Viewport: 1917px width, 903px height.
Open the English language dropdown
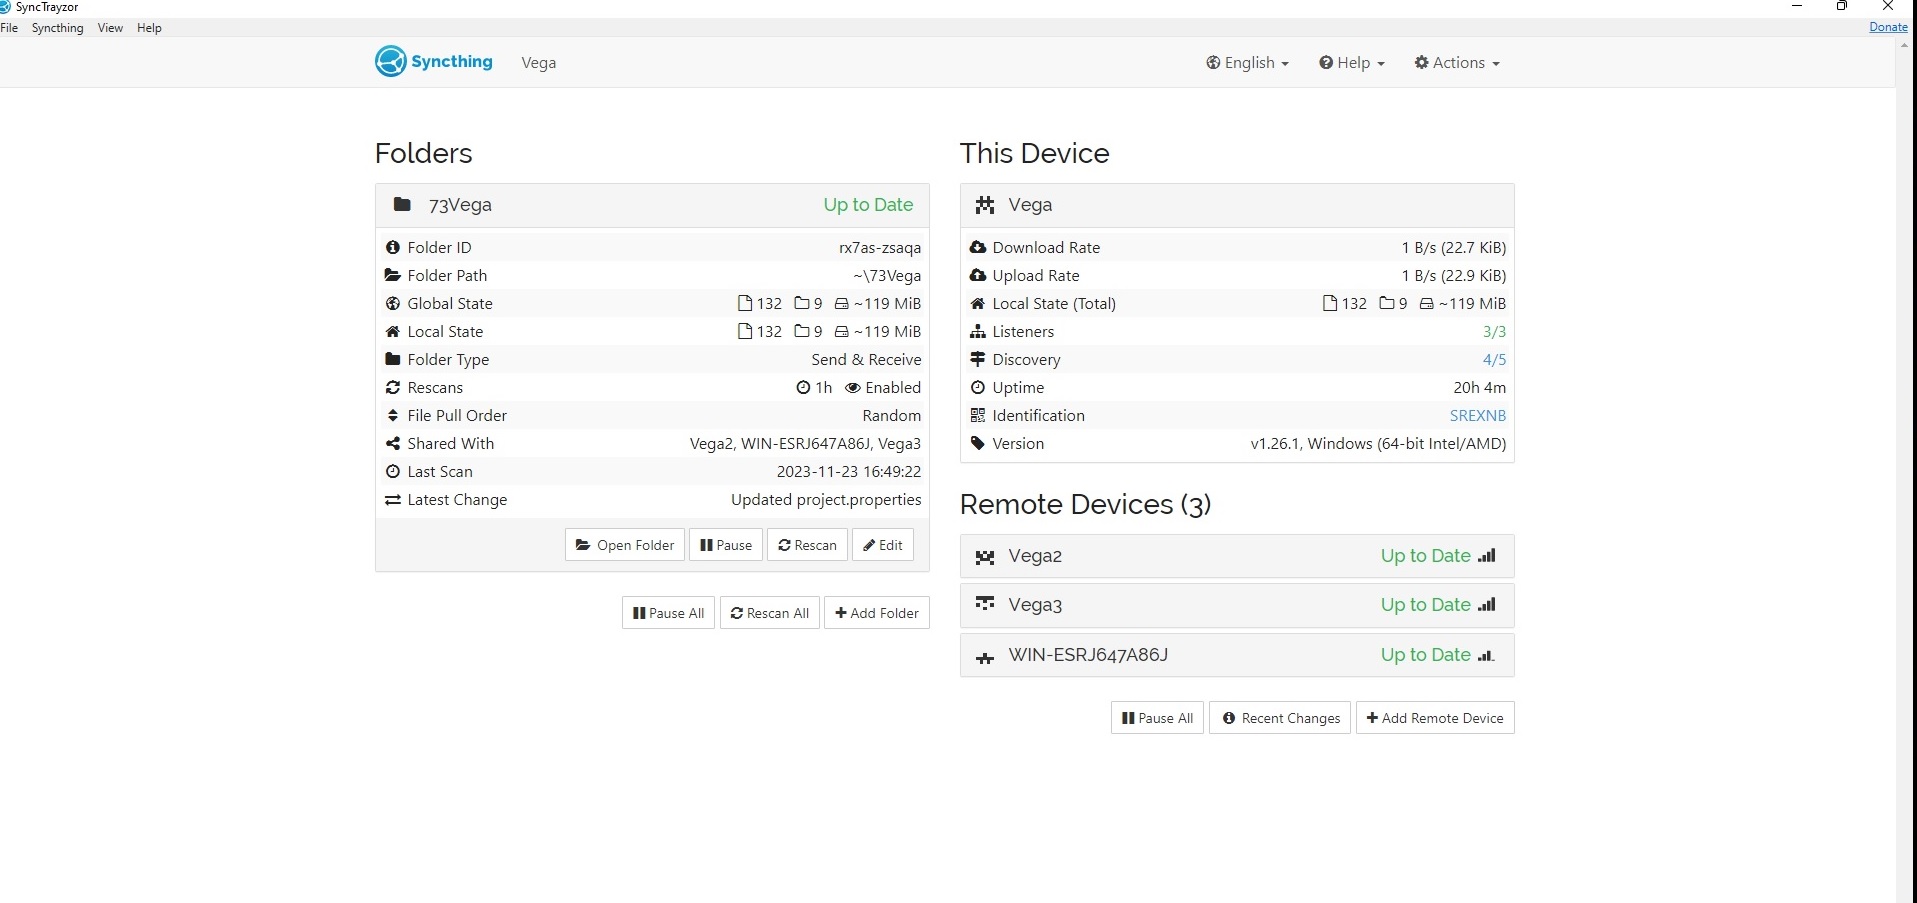(1247, 62)
